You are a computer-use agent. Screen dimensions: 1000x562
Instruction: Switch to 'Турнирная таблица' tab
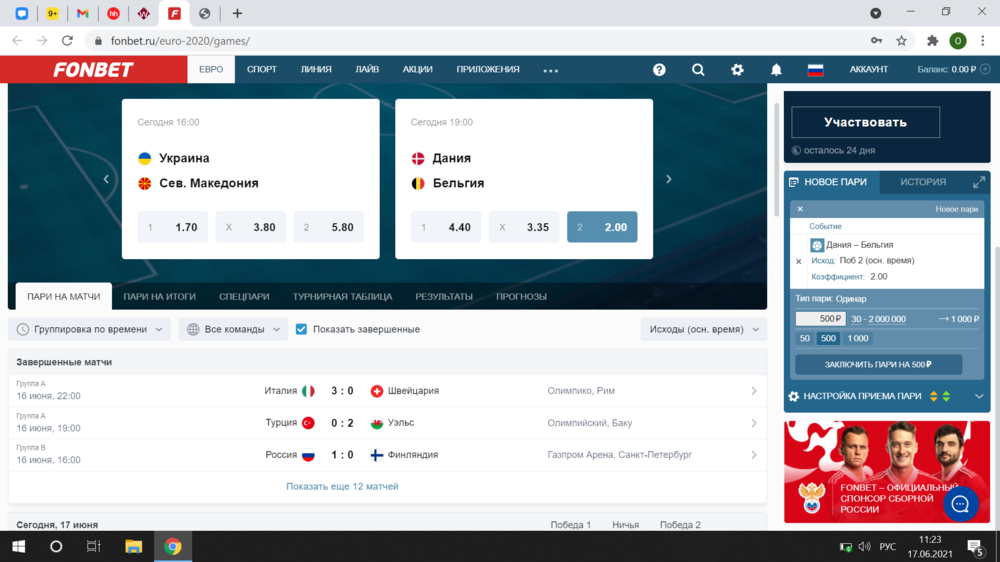pos(342,297)
